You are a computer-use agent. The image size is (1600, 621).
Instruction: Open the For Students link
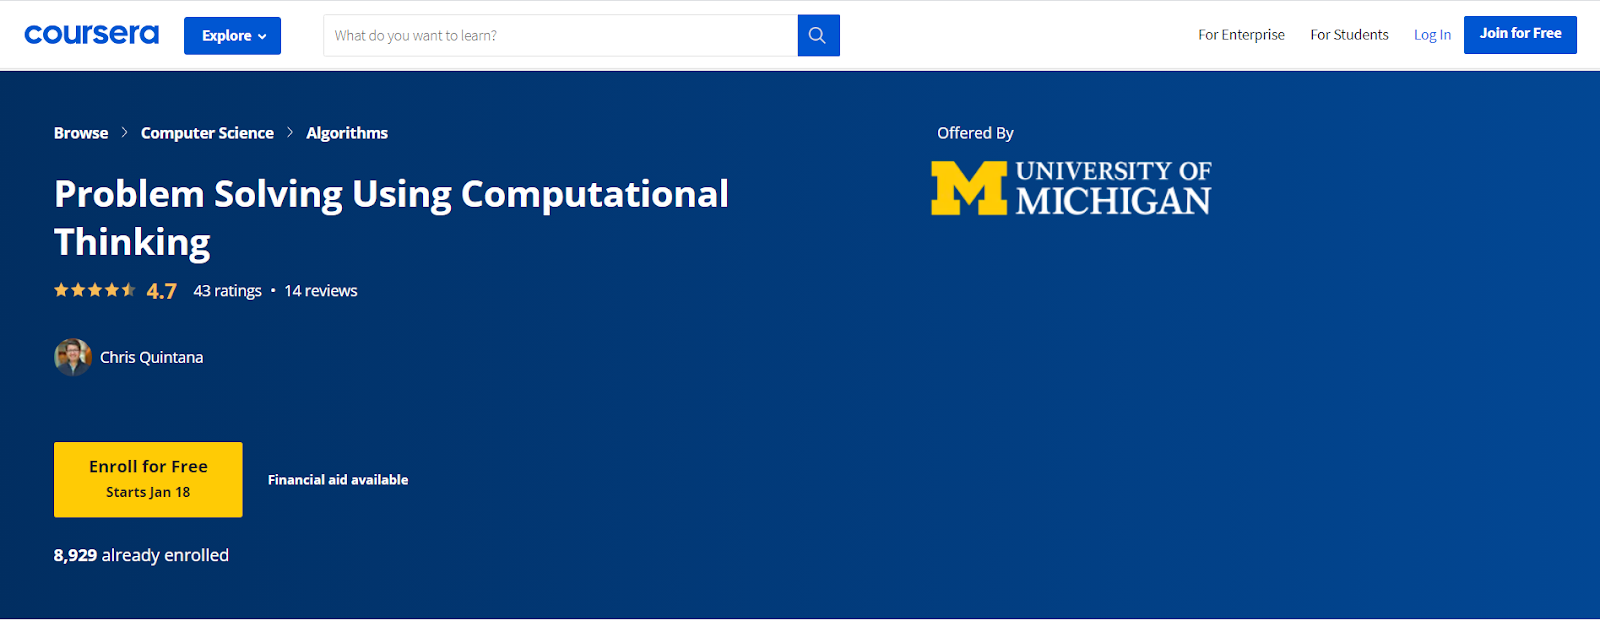1349,35
